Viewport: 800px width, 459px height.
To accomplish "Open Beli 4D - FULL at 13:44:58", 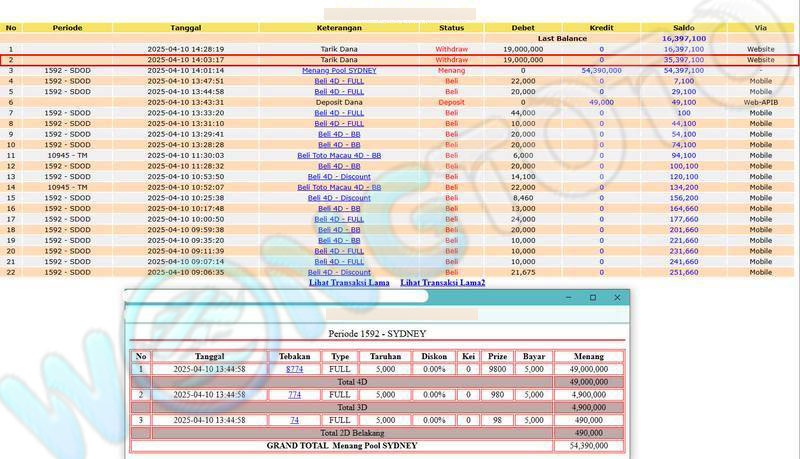I will (x=339, y=92).
